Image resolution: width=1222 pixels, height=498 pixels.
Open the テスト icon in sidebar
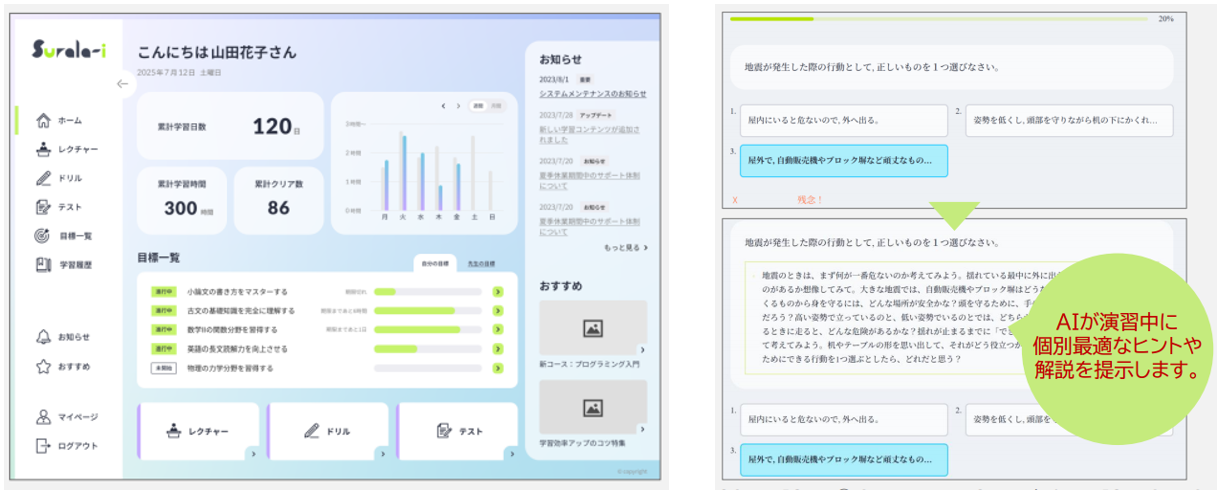[43, 208]
